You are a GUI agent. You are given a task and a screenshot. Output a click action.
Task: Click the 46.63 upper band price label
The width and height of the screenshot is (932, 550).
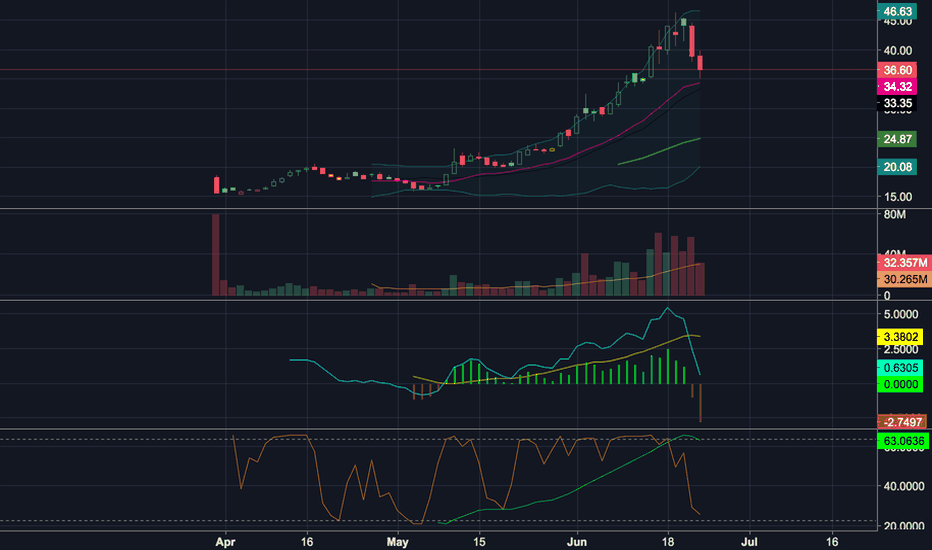897,11
